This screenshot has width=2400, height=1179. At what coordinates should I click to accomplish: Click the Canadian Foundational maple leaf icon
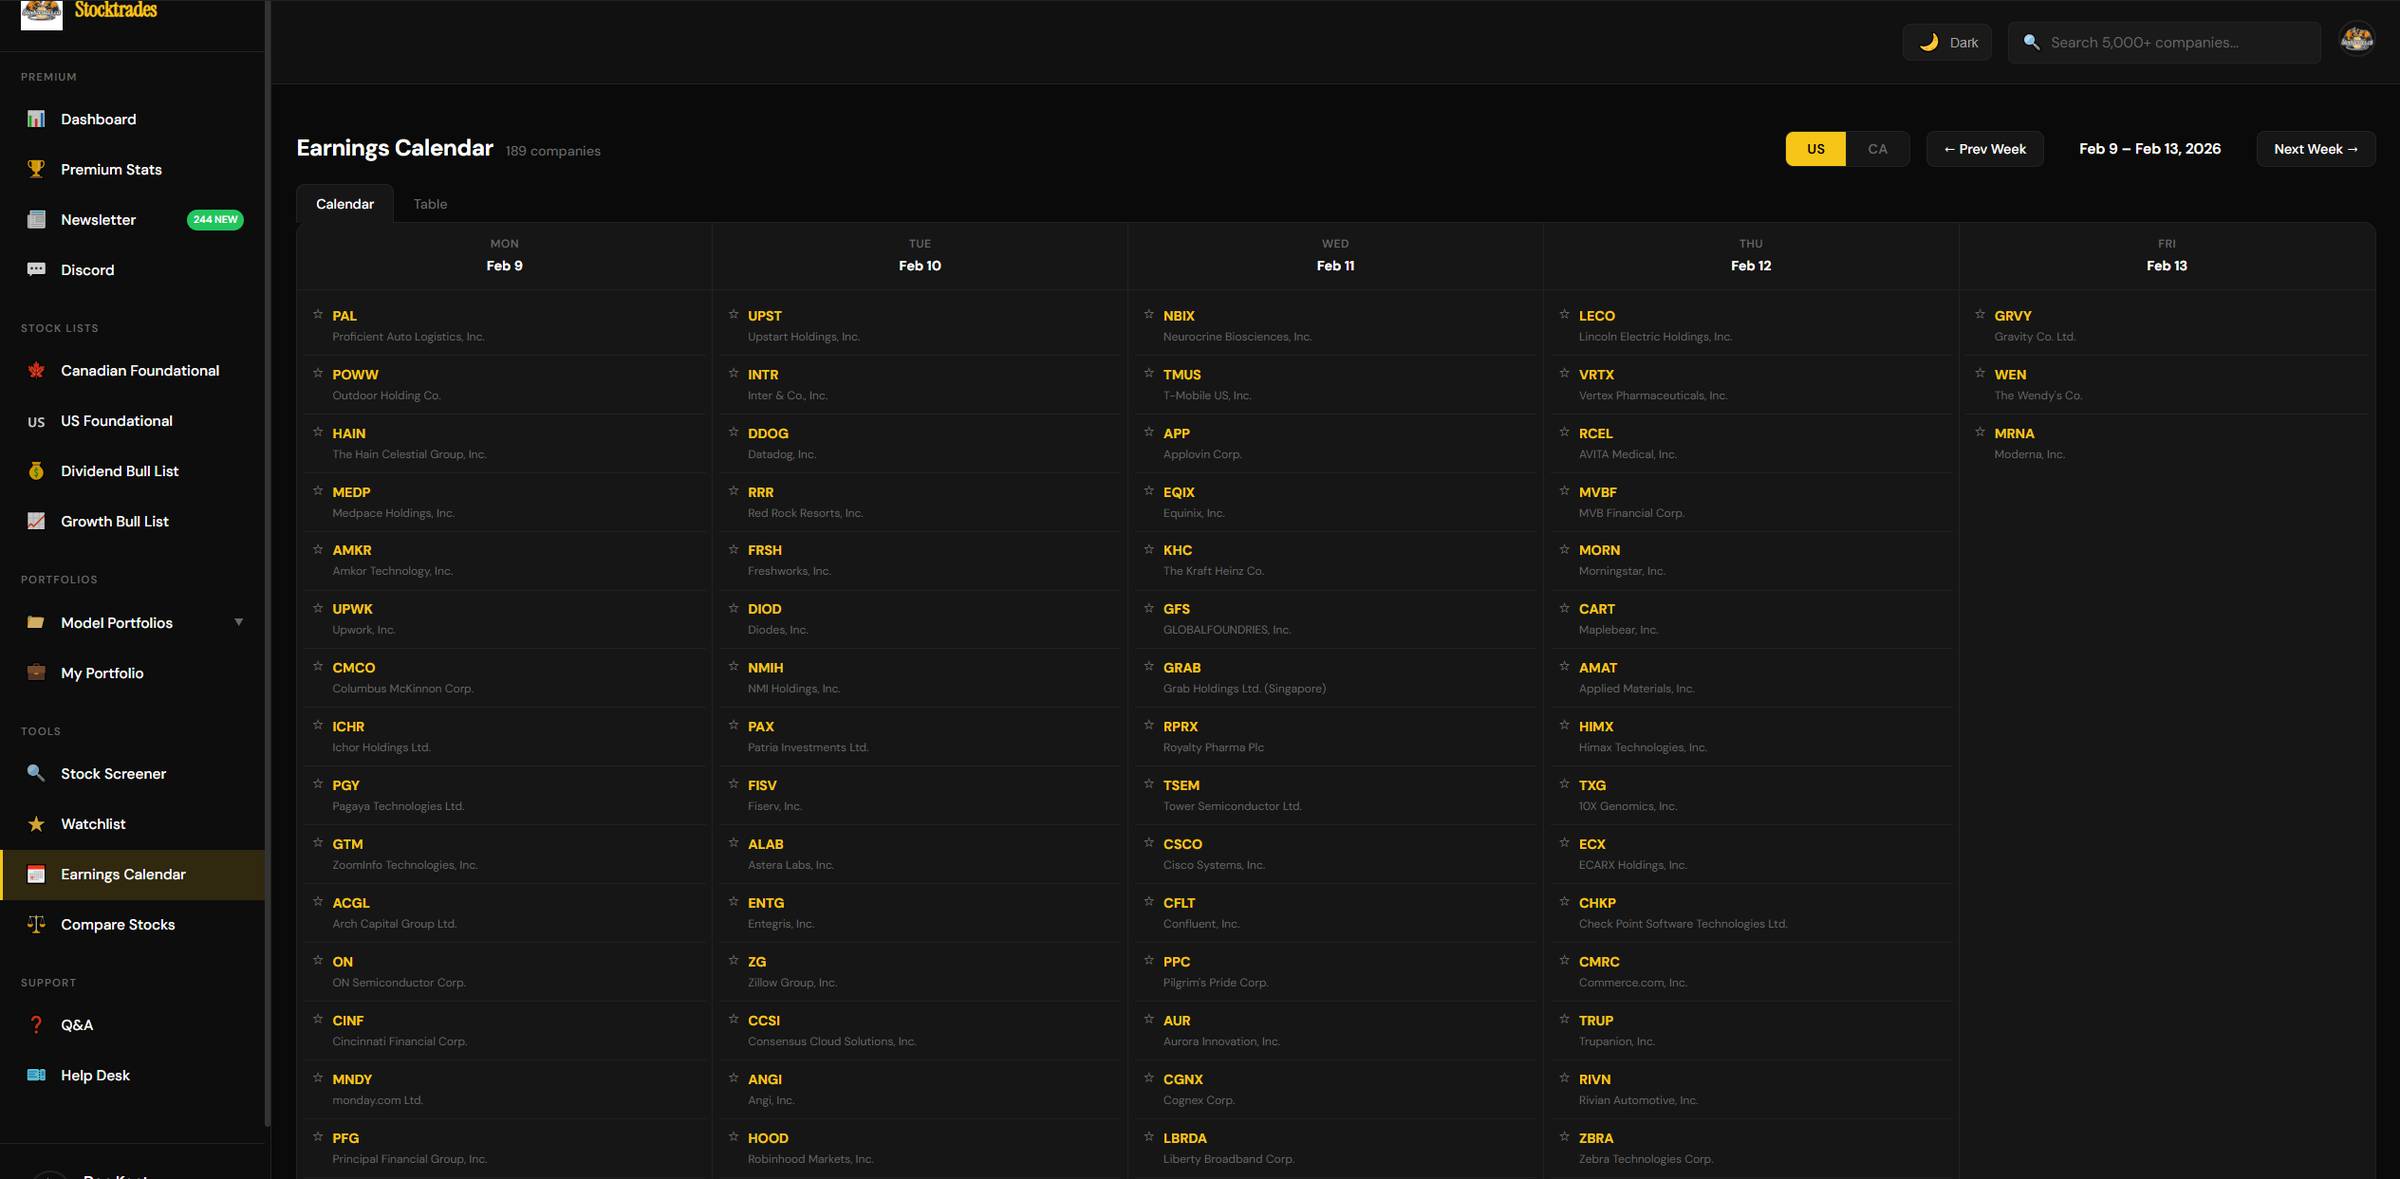tap(36, 371)
